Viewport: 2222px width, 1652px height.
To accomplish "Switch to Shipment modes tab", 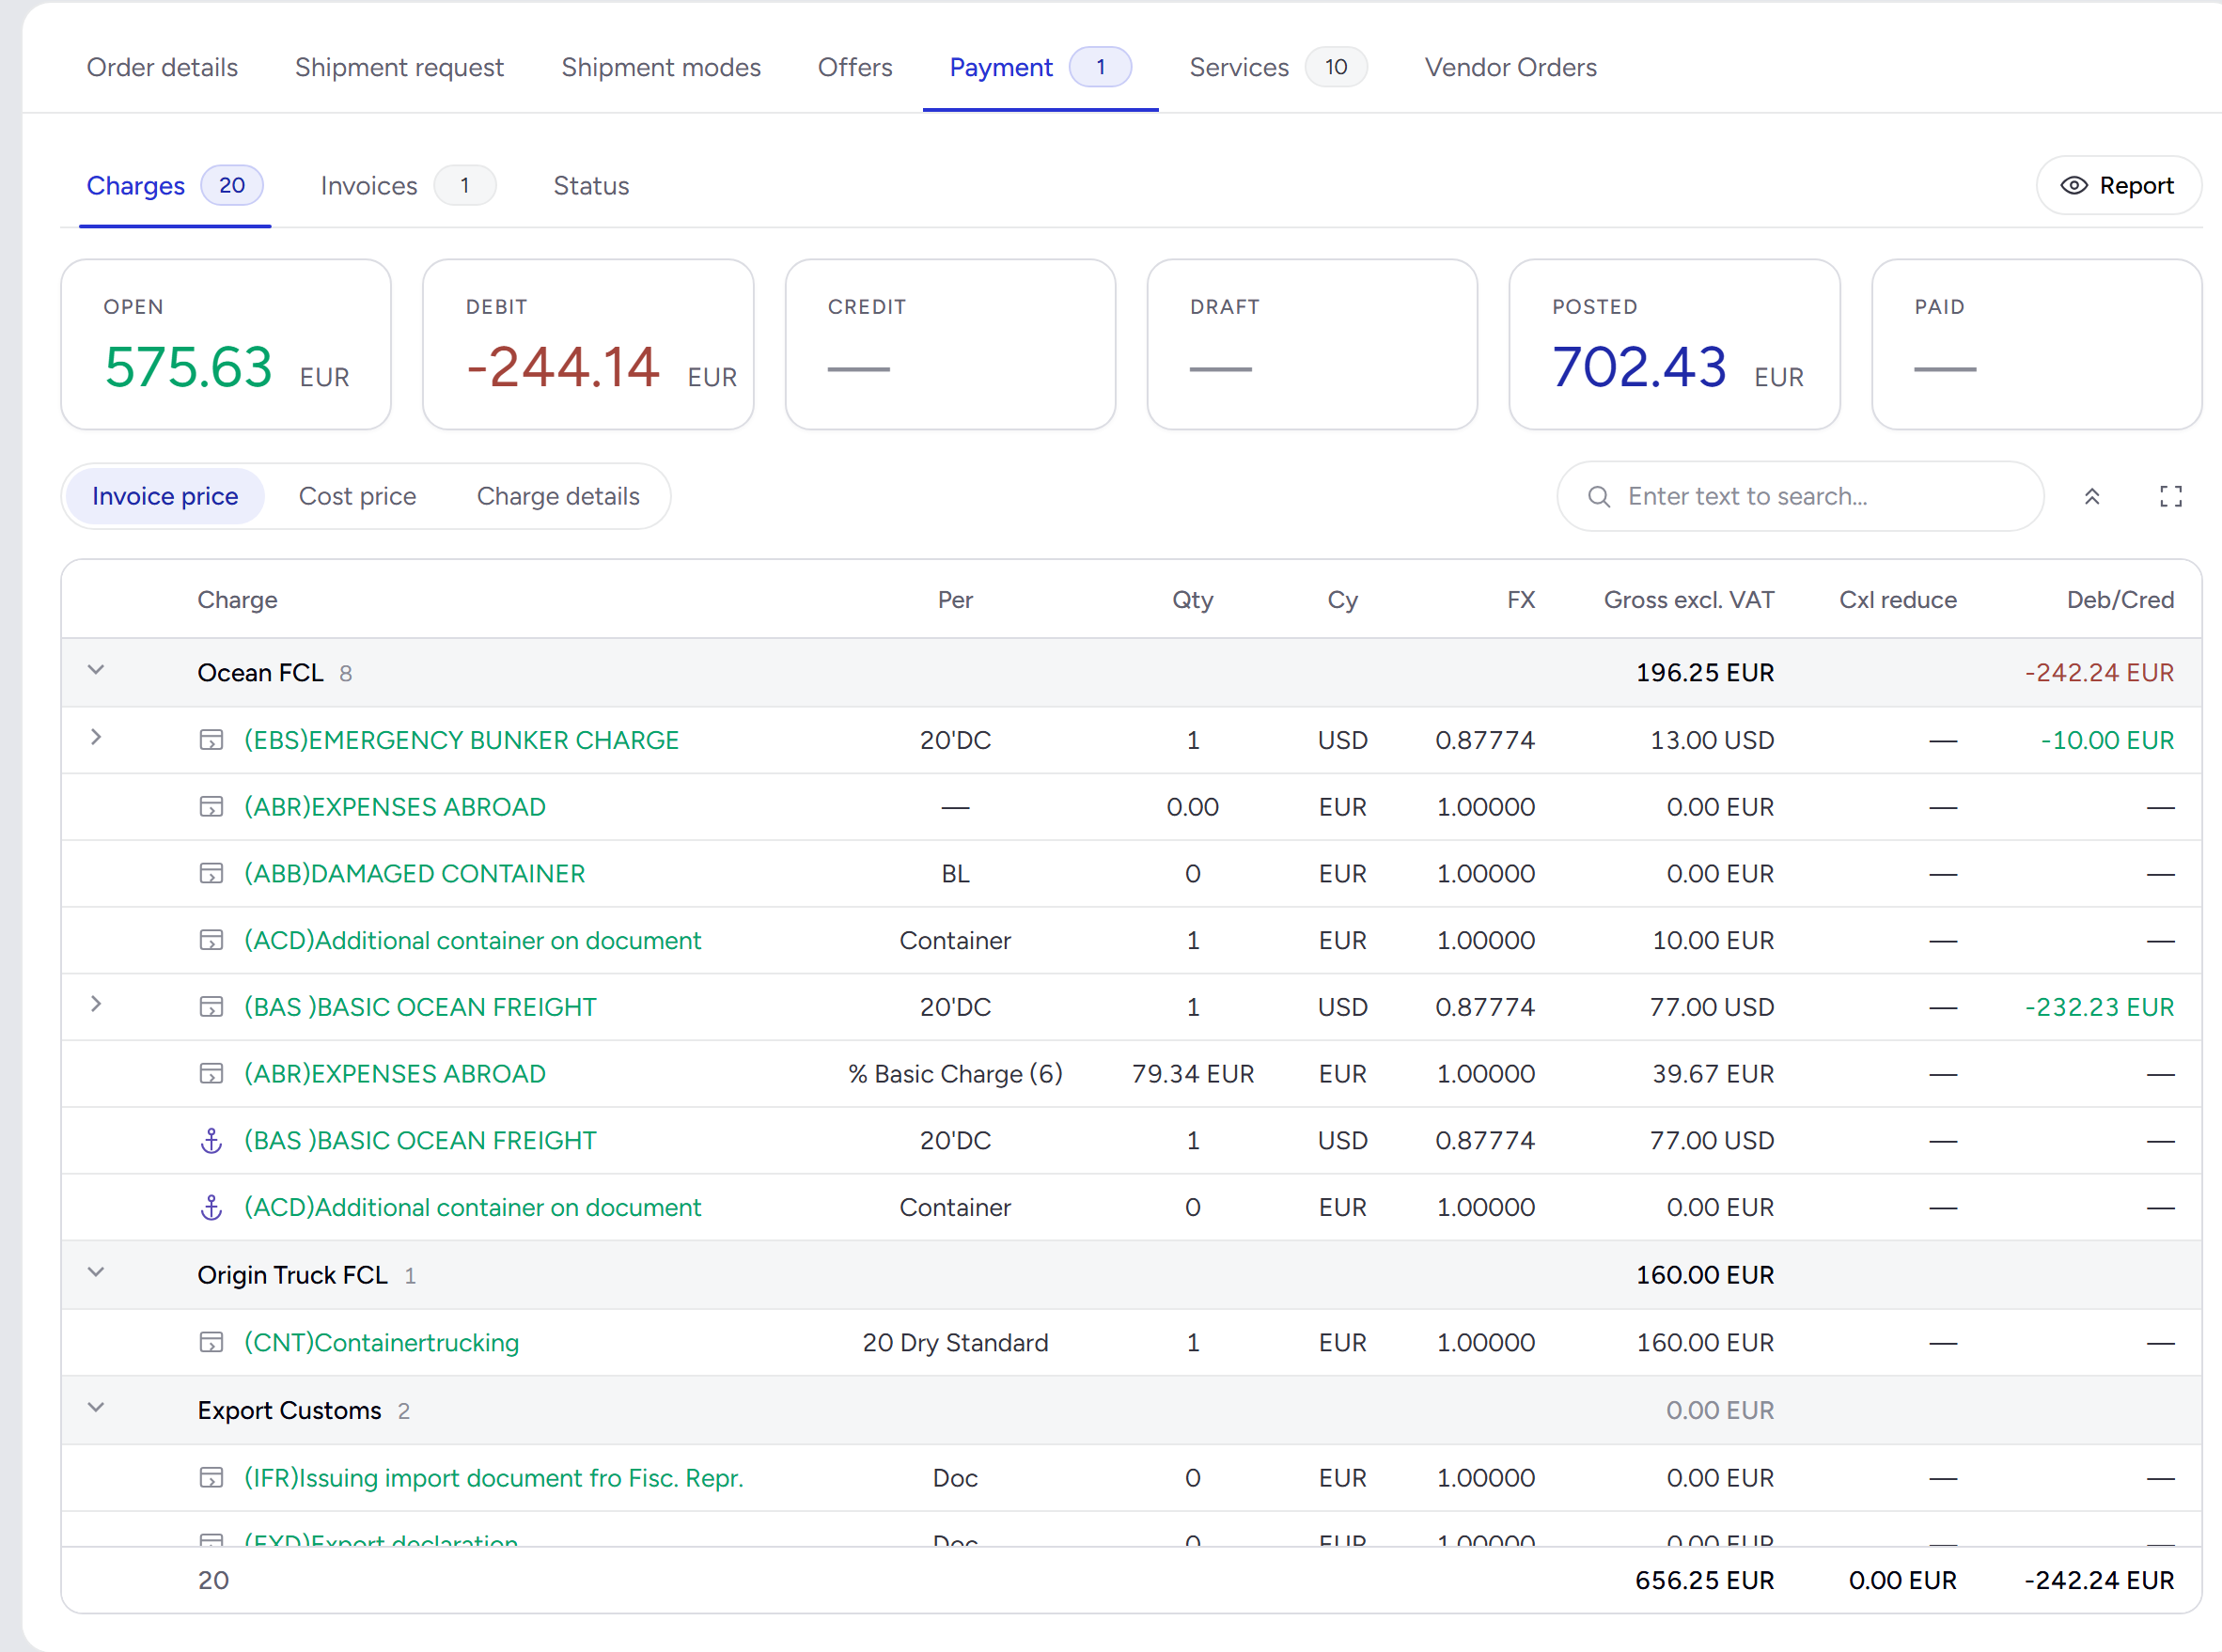I will coord(661,67).
